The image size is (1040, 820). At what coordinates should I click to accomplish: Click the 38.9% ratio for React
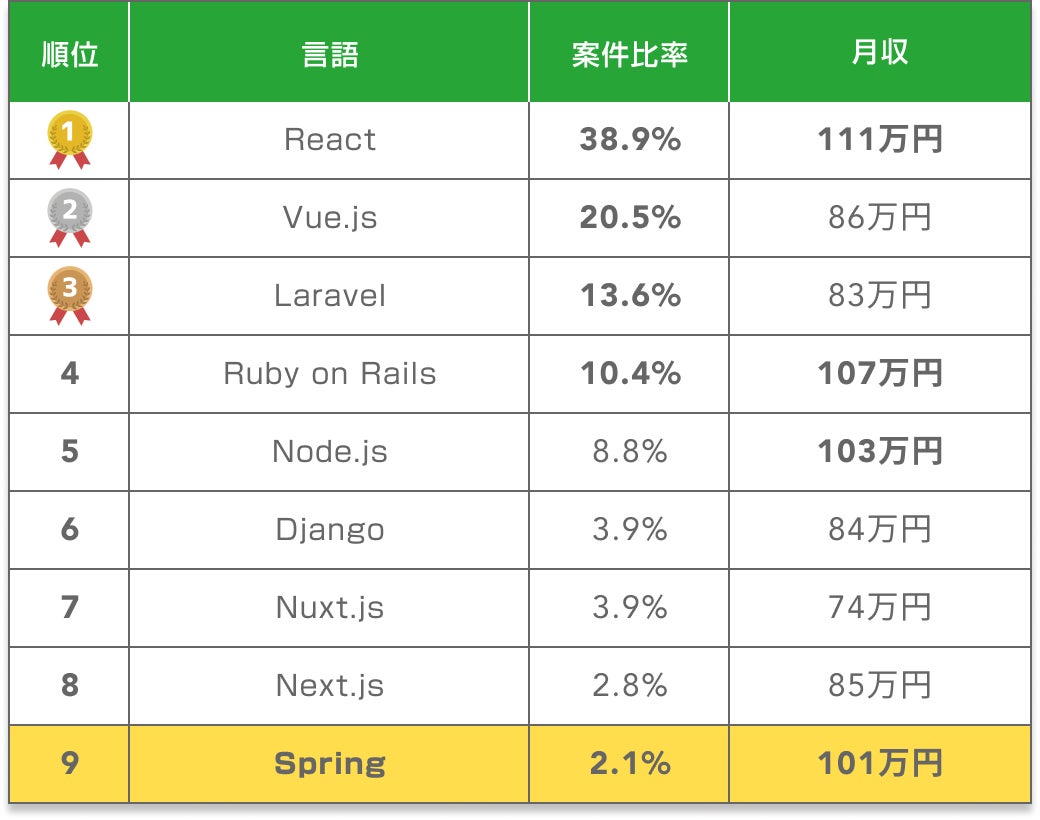(630, 140)
